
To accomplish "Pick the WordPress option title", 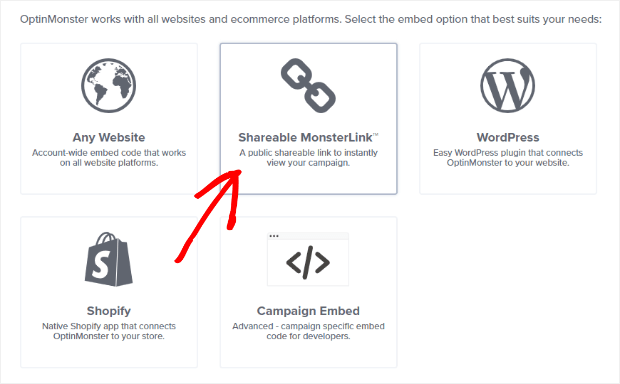I will click(508, 137).
